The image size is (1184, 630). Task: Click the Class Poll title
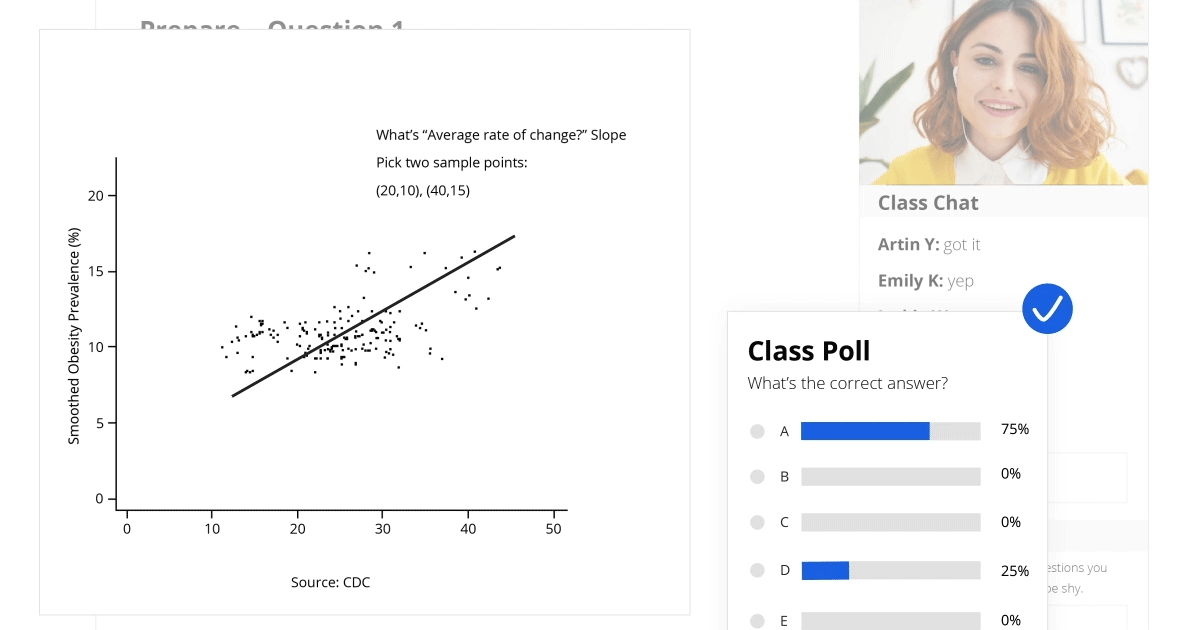click(809, 351)
